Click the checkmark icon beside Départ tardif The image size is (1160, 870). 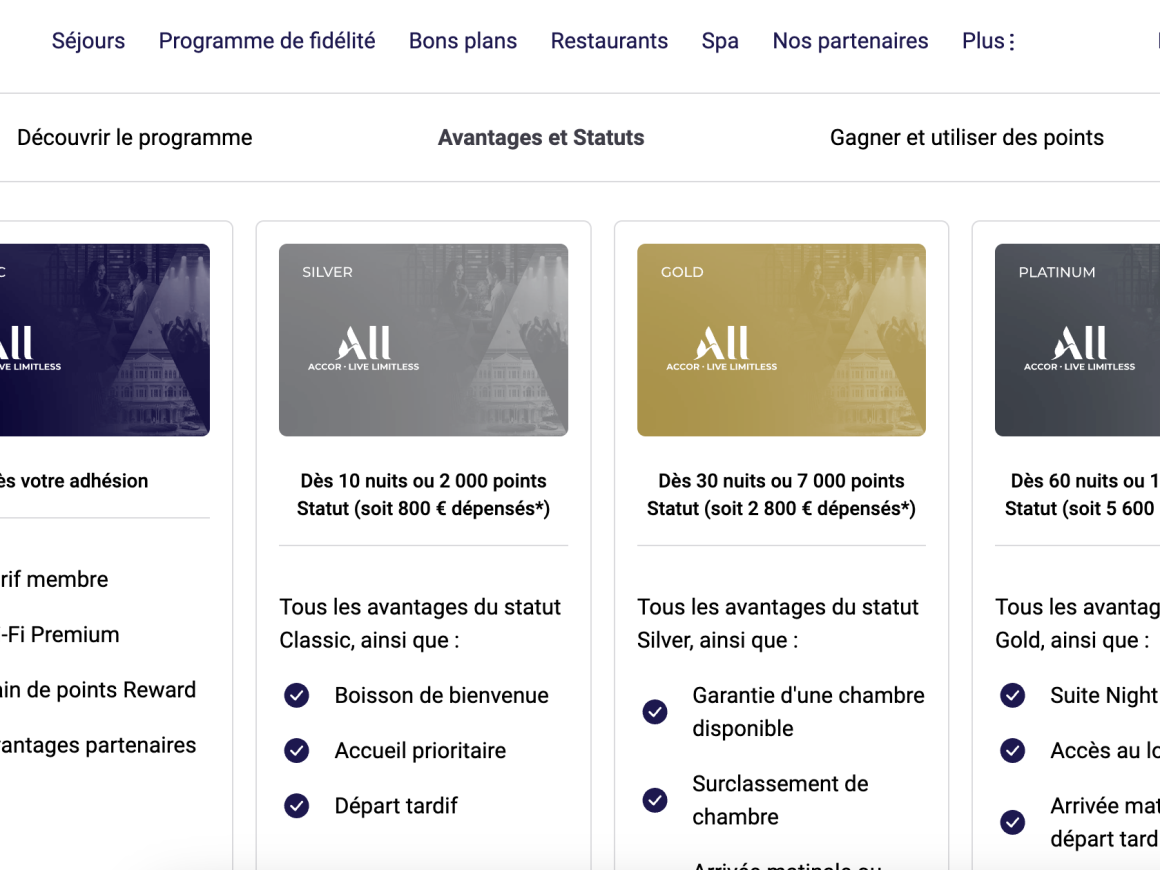tap(297, 806)
